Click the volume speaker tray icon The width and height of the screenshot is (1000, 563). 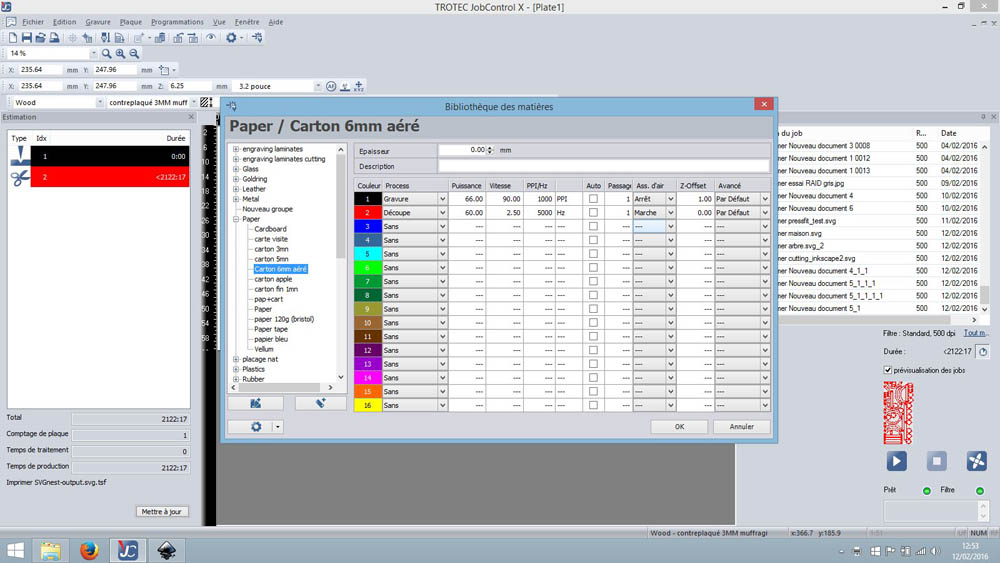(936, 551)
